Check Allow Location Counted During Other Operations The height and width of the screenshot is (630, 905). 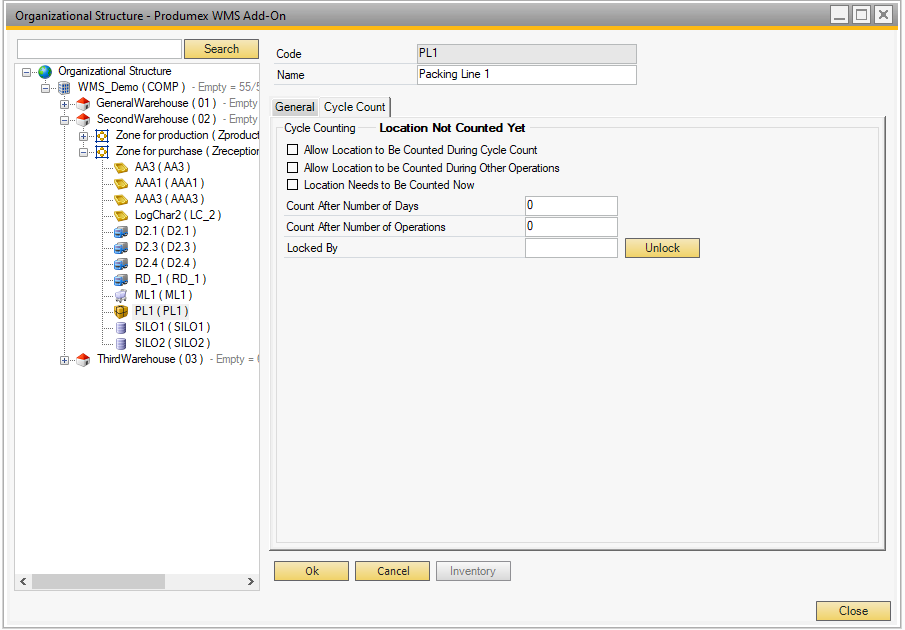(x=293, y=168)
